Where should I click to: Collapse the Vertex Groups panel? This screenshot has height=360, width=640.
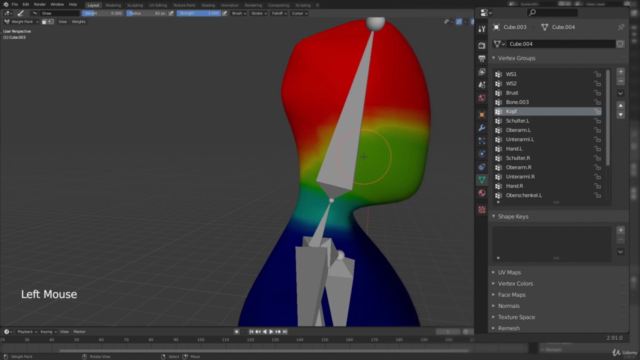493,58
